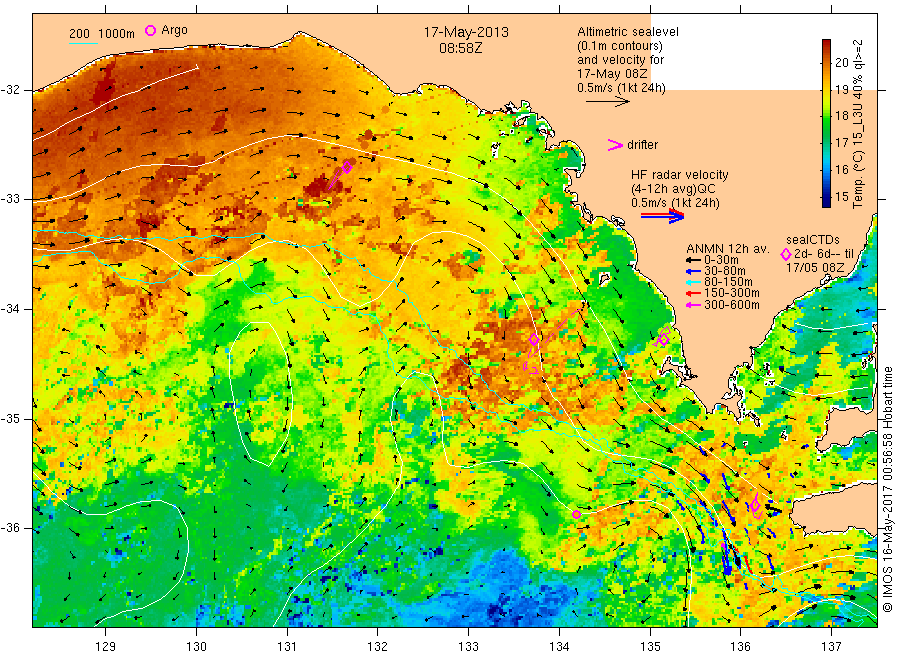This screenshot has width=900, height=660.
Task: Click the '80-150m' depth label
Action: [x=728, y=282]
